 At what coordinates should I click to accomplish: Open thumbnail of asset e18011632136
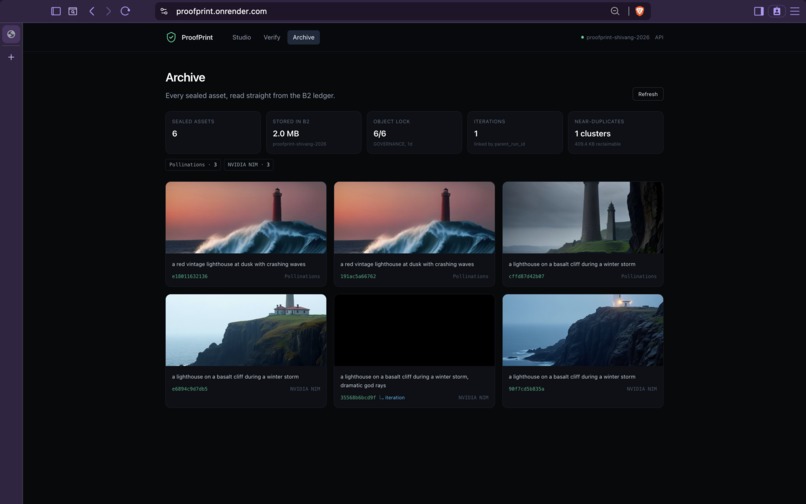click(246, 218)
